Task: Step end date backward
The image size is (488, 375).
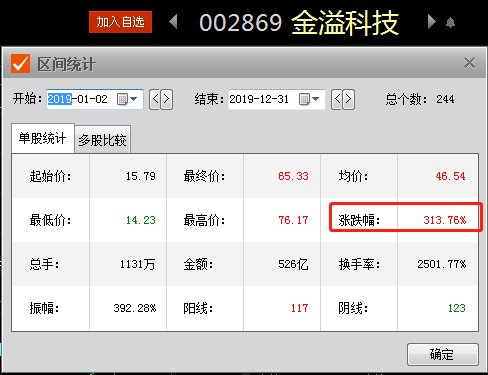Action: tap(337, 99)
